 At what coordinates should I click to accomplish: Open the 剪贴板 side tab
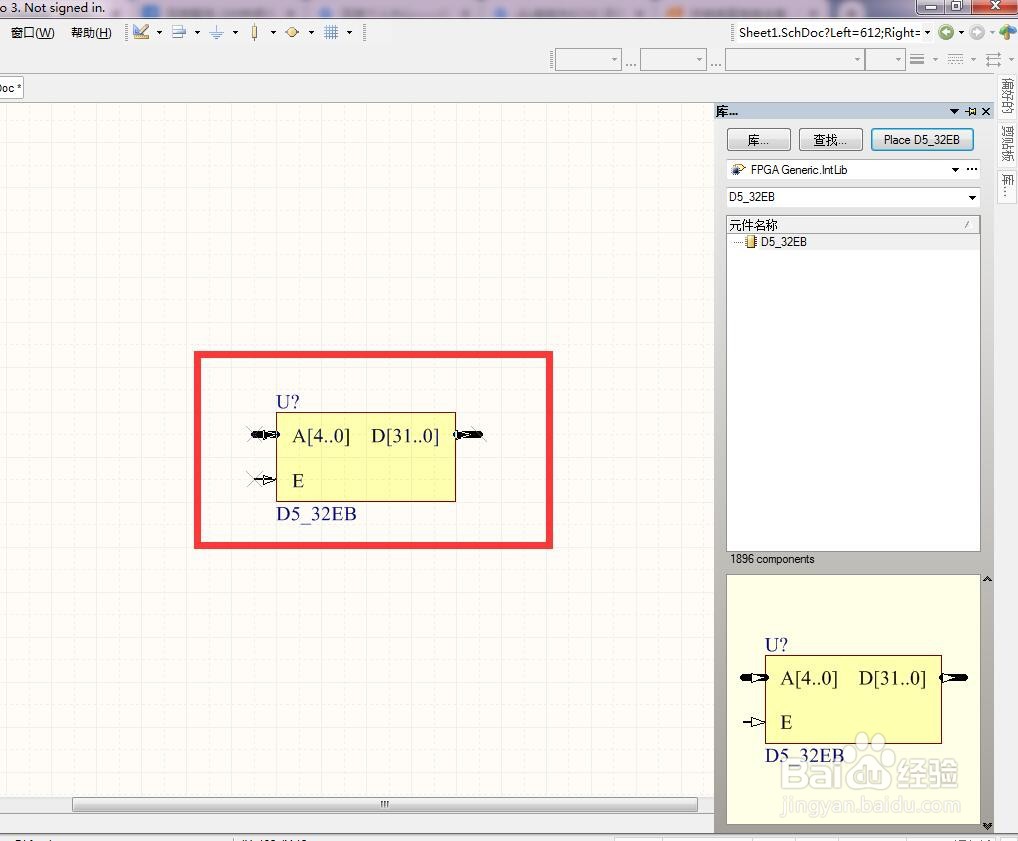(x=1008, y=144)
